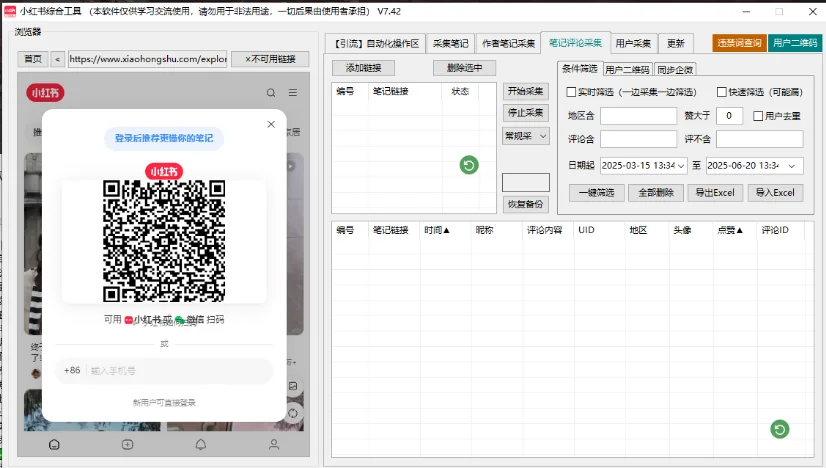The height and width of the screenshot is (468, 826).
Task: Switch to 作者笔记采集 tab
Action: 508,44
